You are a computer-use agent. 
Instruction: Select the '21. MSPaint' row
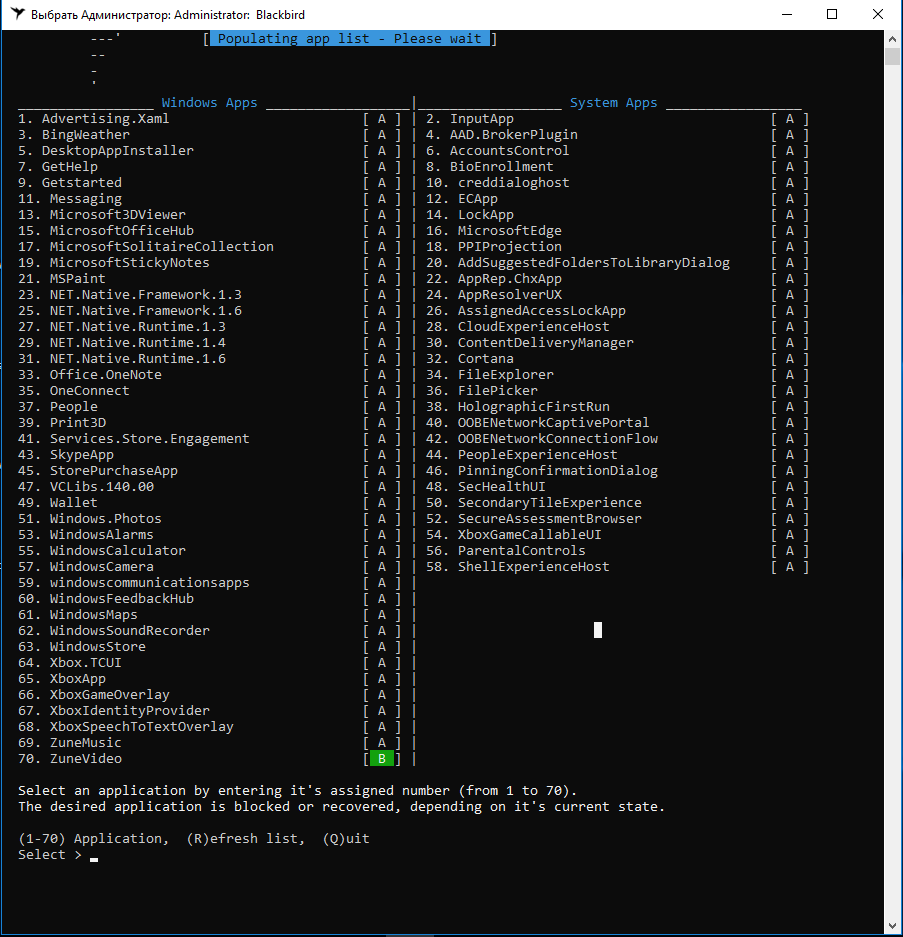click(x=209, y=278)
